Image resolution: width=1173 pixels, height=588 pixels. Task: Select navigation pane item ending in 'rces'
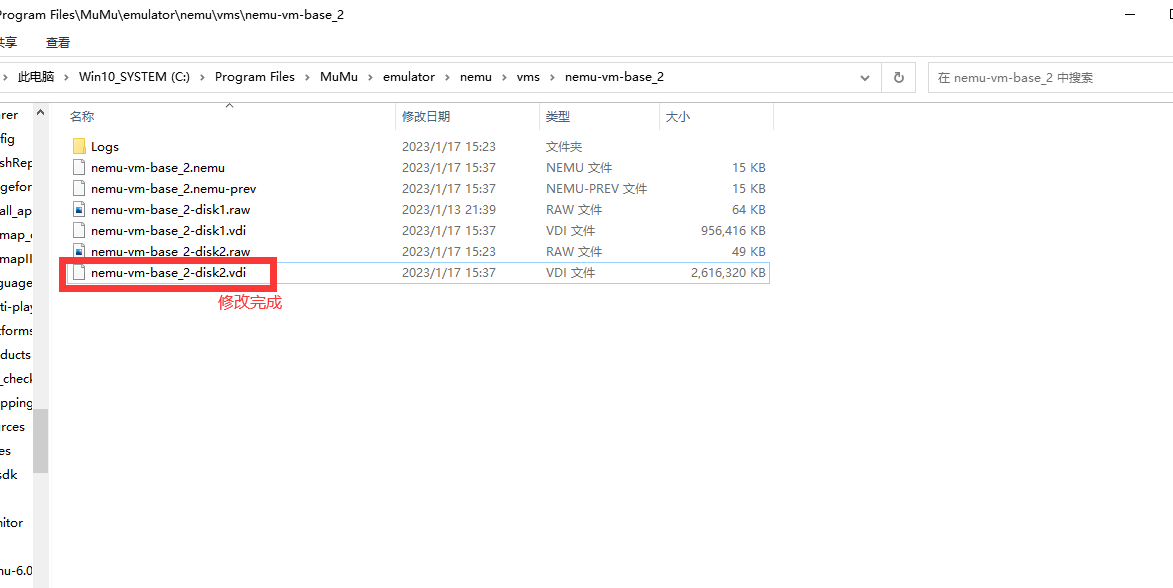click(13, 426)
